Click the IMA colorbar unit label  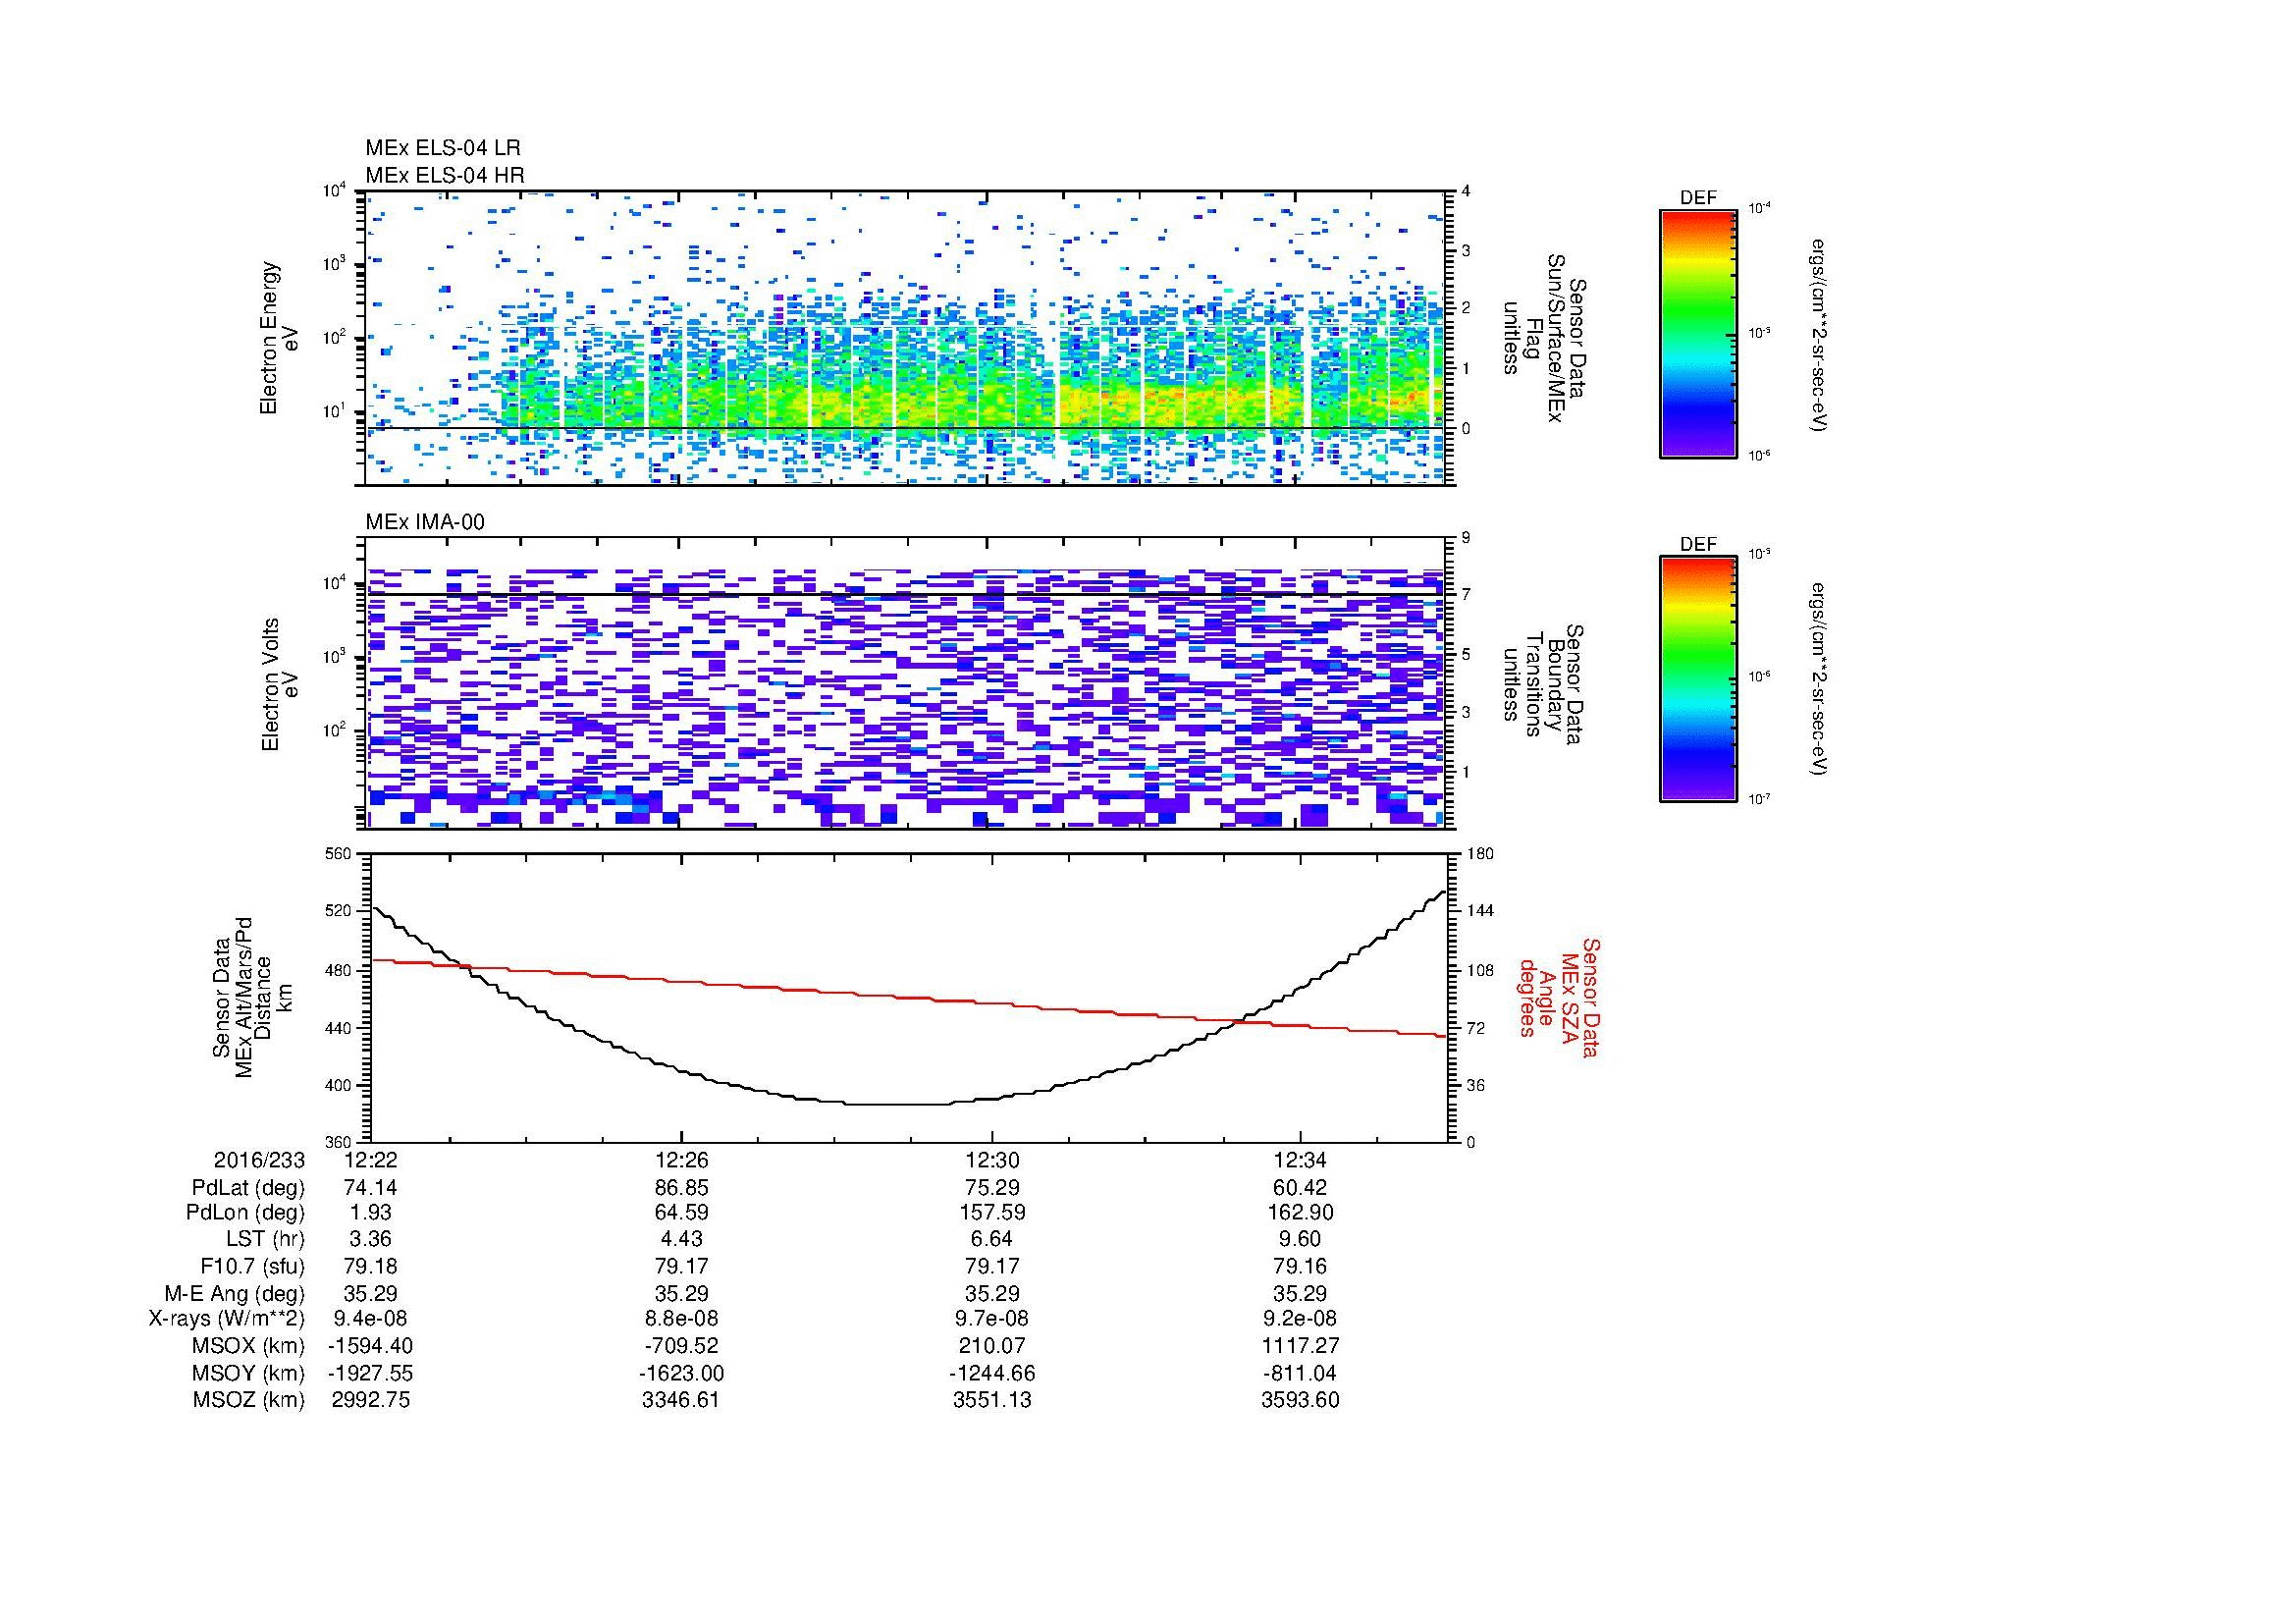[1818, 679]
